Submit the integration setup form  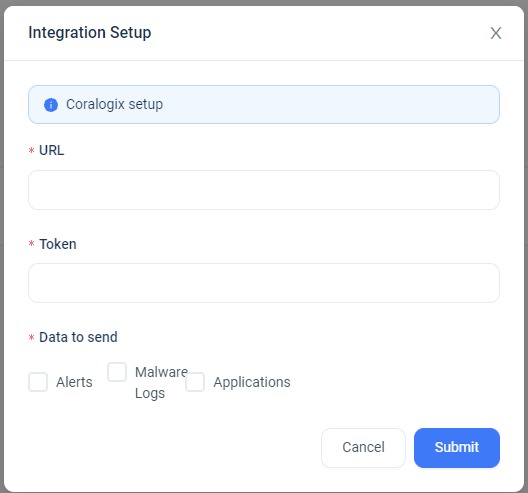457,448
